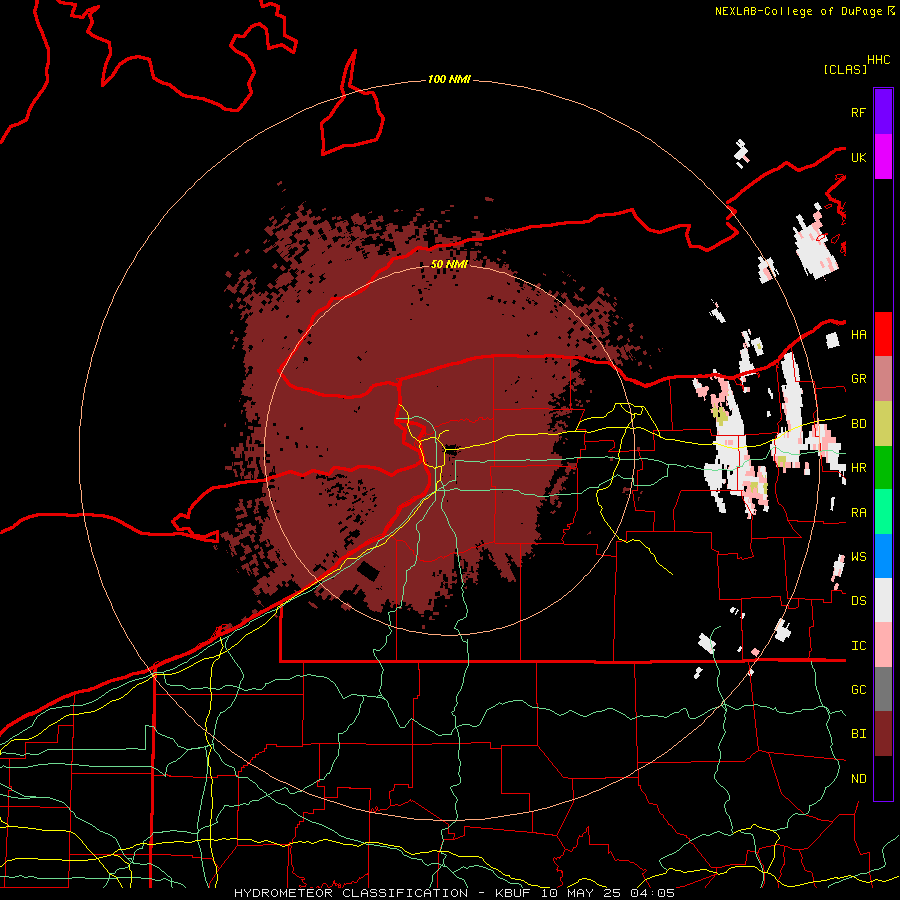This screenshot has height=900, width=900.
Task: Click the 'HHC' product code text
Action: tap(878, 60)
